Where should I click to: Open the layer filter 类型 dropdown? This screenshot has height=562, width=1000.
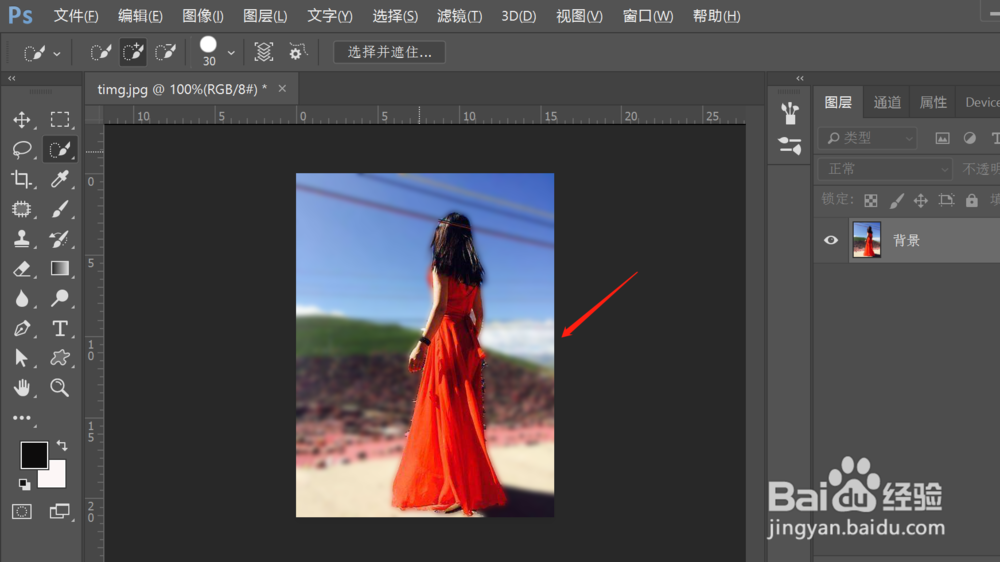pos(867,138)
